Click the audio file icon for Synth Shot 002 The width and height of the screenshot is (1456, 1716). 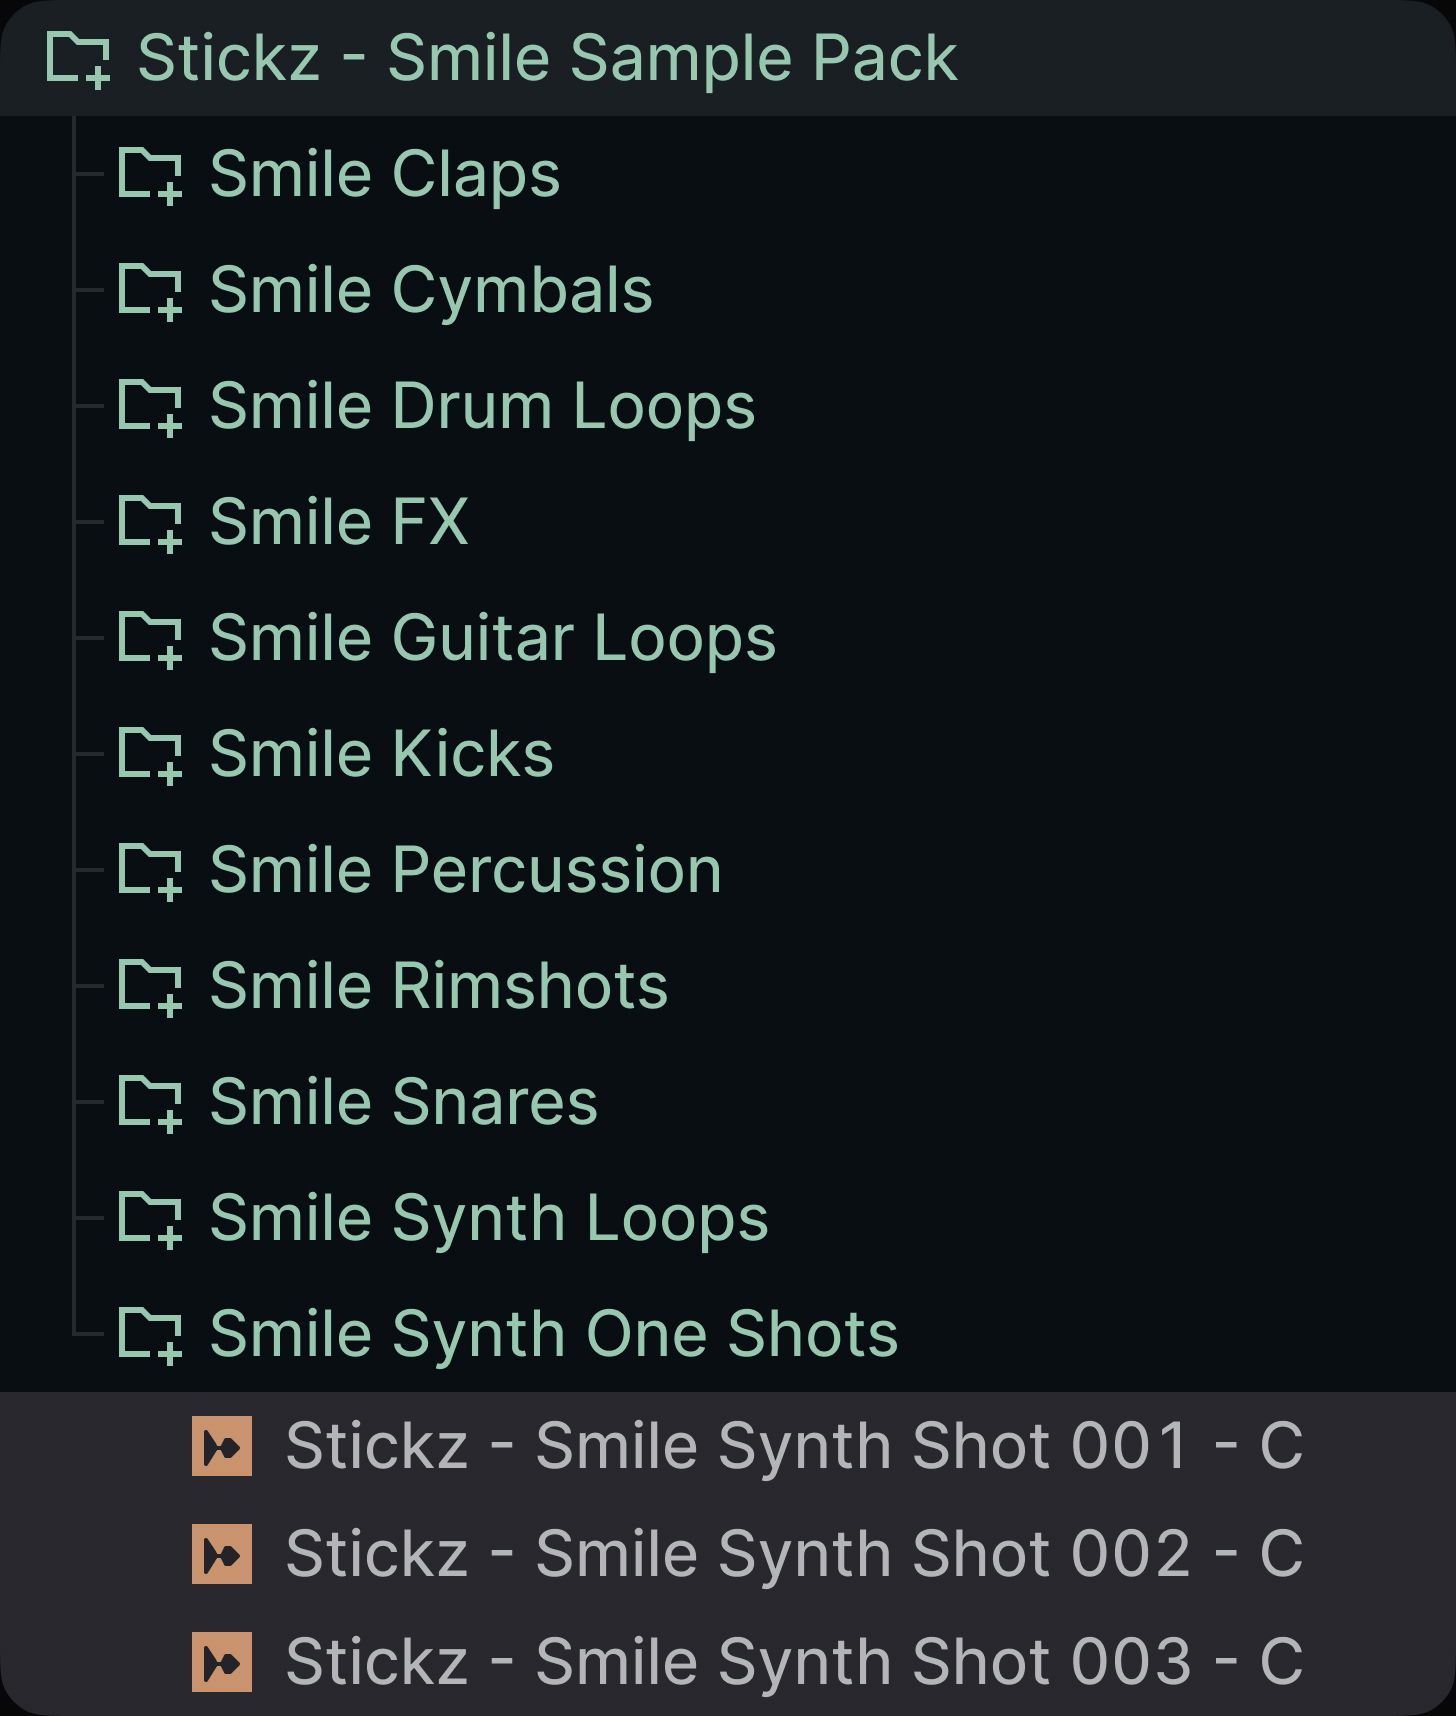[x=222, y=1554]
